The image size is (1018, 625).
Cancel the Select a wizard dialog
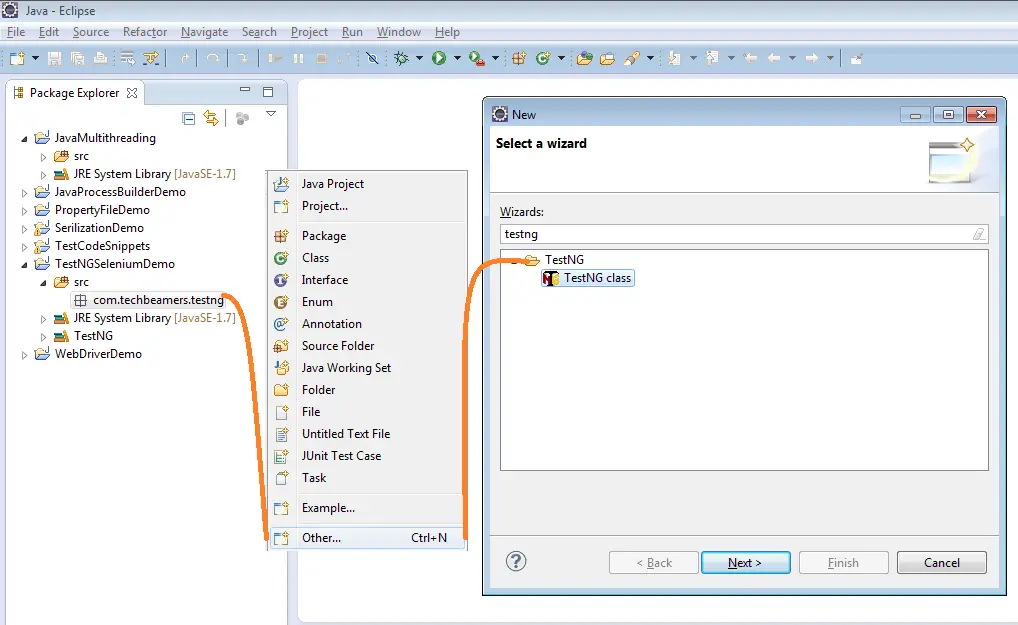(x=940, y=562)
